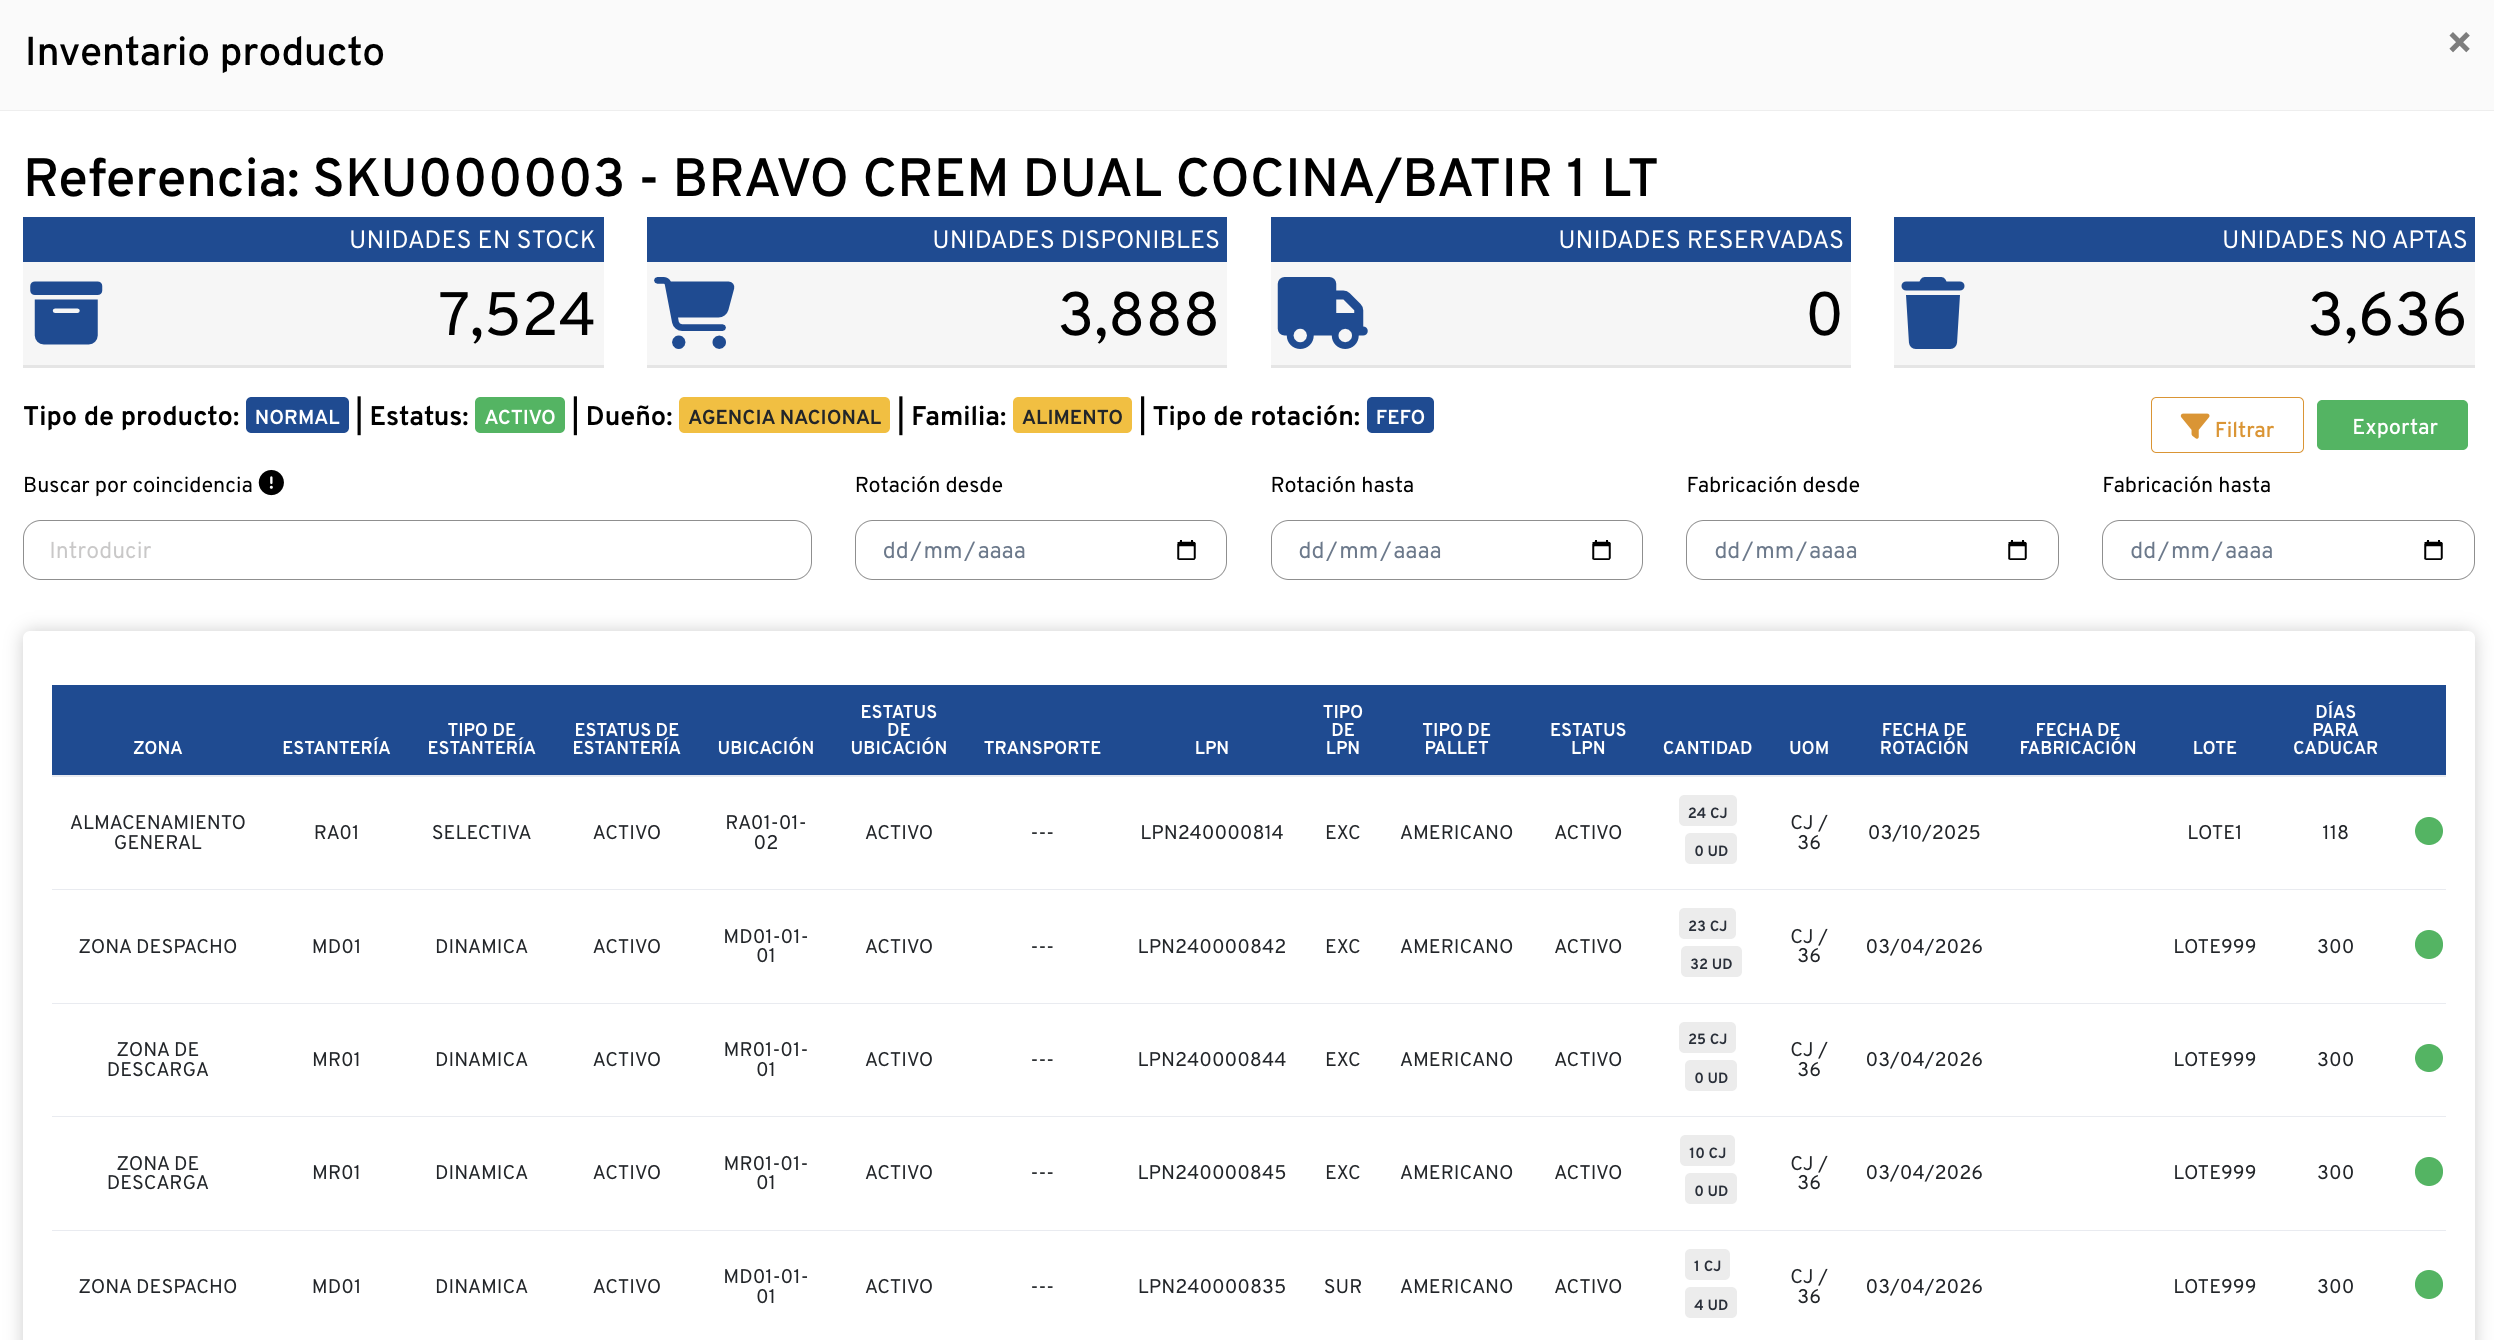Screen dimensions: 2494x1340
Task: Select LPN240000835 in the table
Action: point(1211,1286)
